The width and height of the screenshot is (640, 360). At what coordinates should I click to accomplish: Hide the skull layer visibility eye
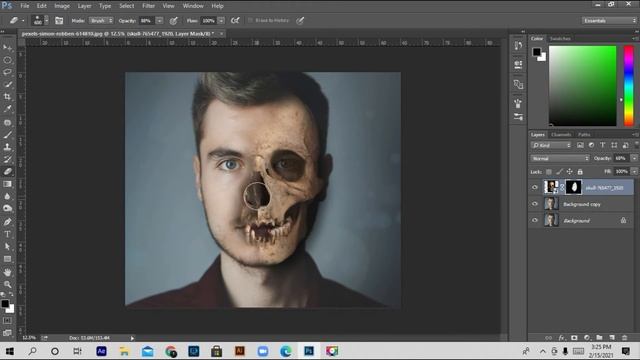tap(535, 187)
